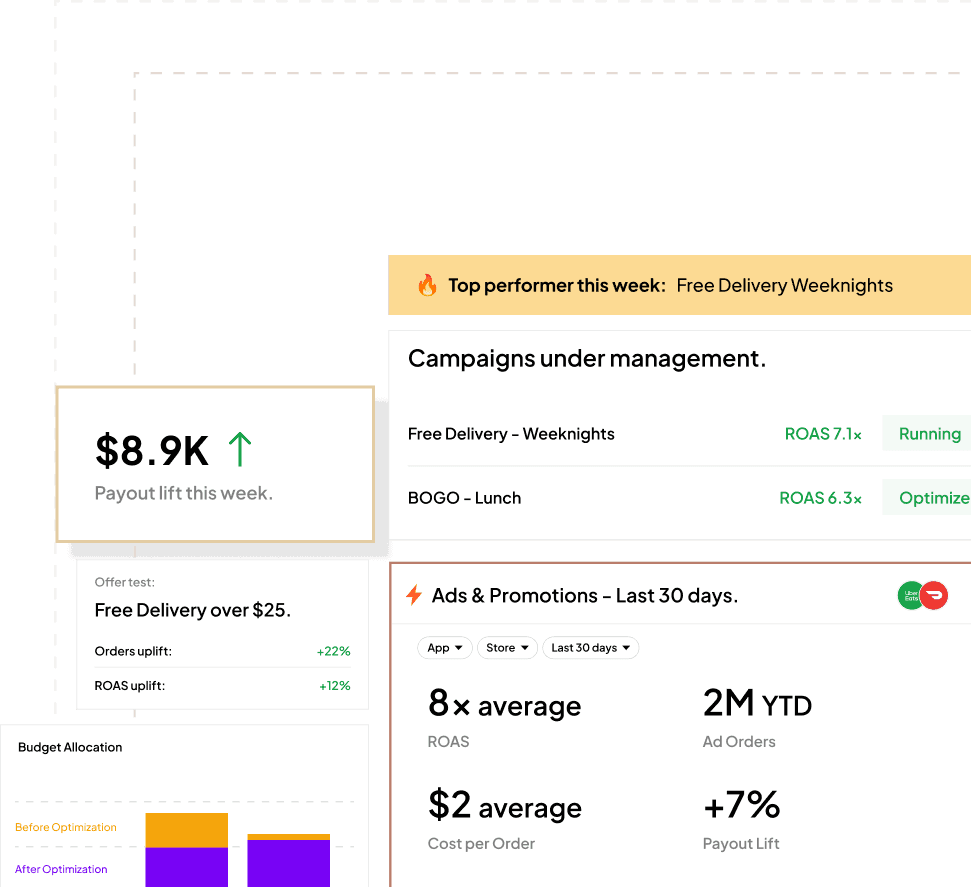The image size is (971, 887).
Task: Select the BOGO – Lunch campaign row
Action: tap(464, 498)
